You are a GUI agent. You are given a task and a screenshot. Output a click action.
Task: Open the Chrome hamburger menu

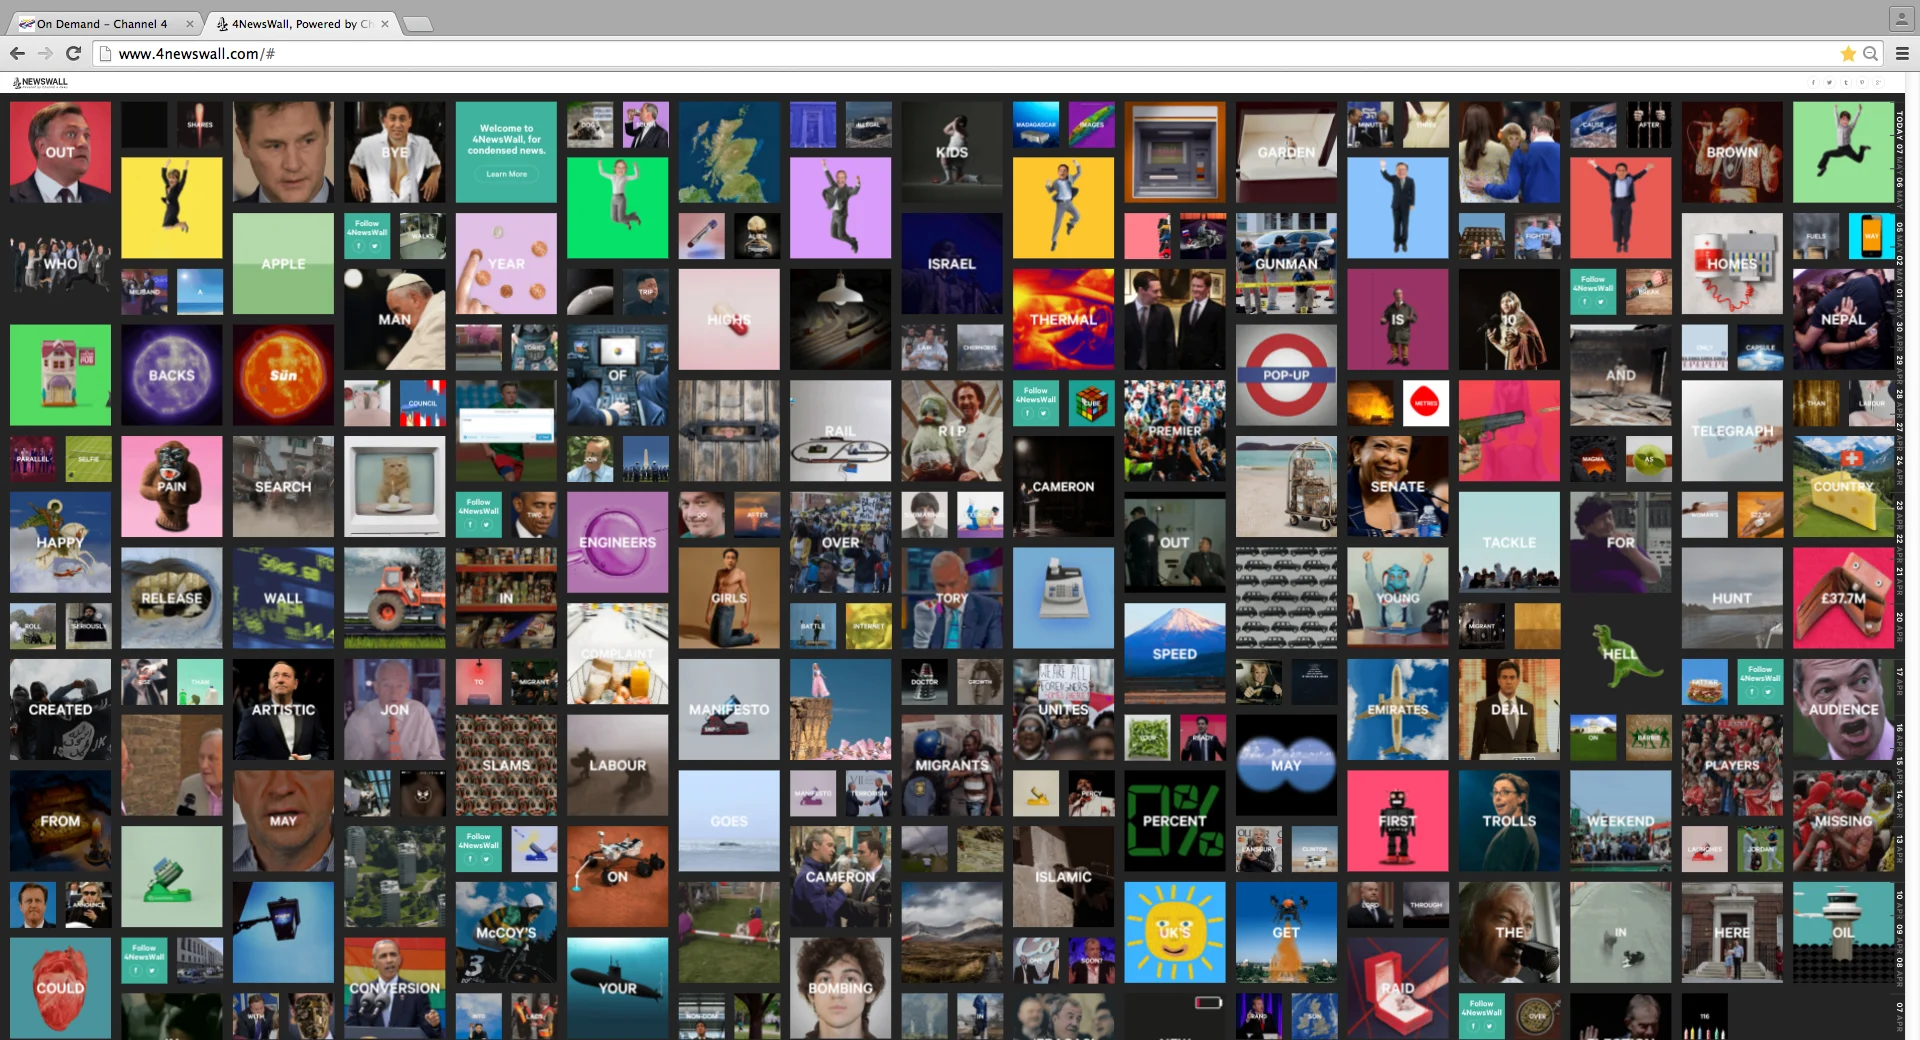(x=1902, y=53)
